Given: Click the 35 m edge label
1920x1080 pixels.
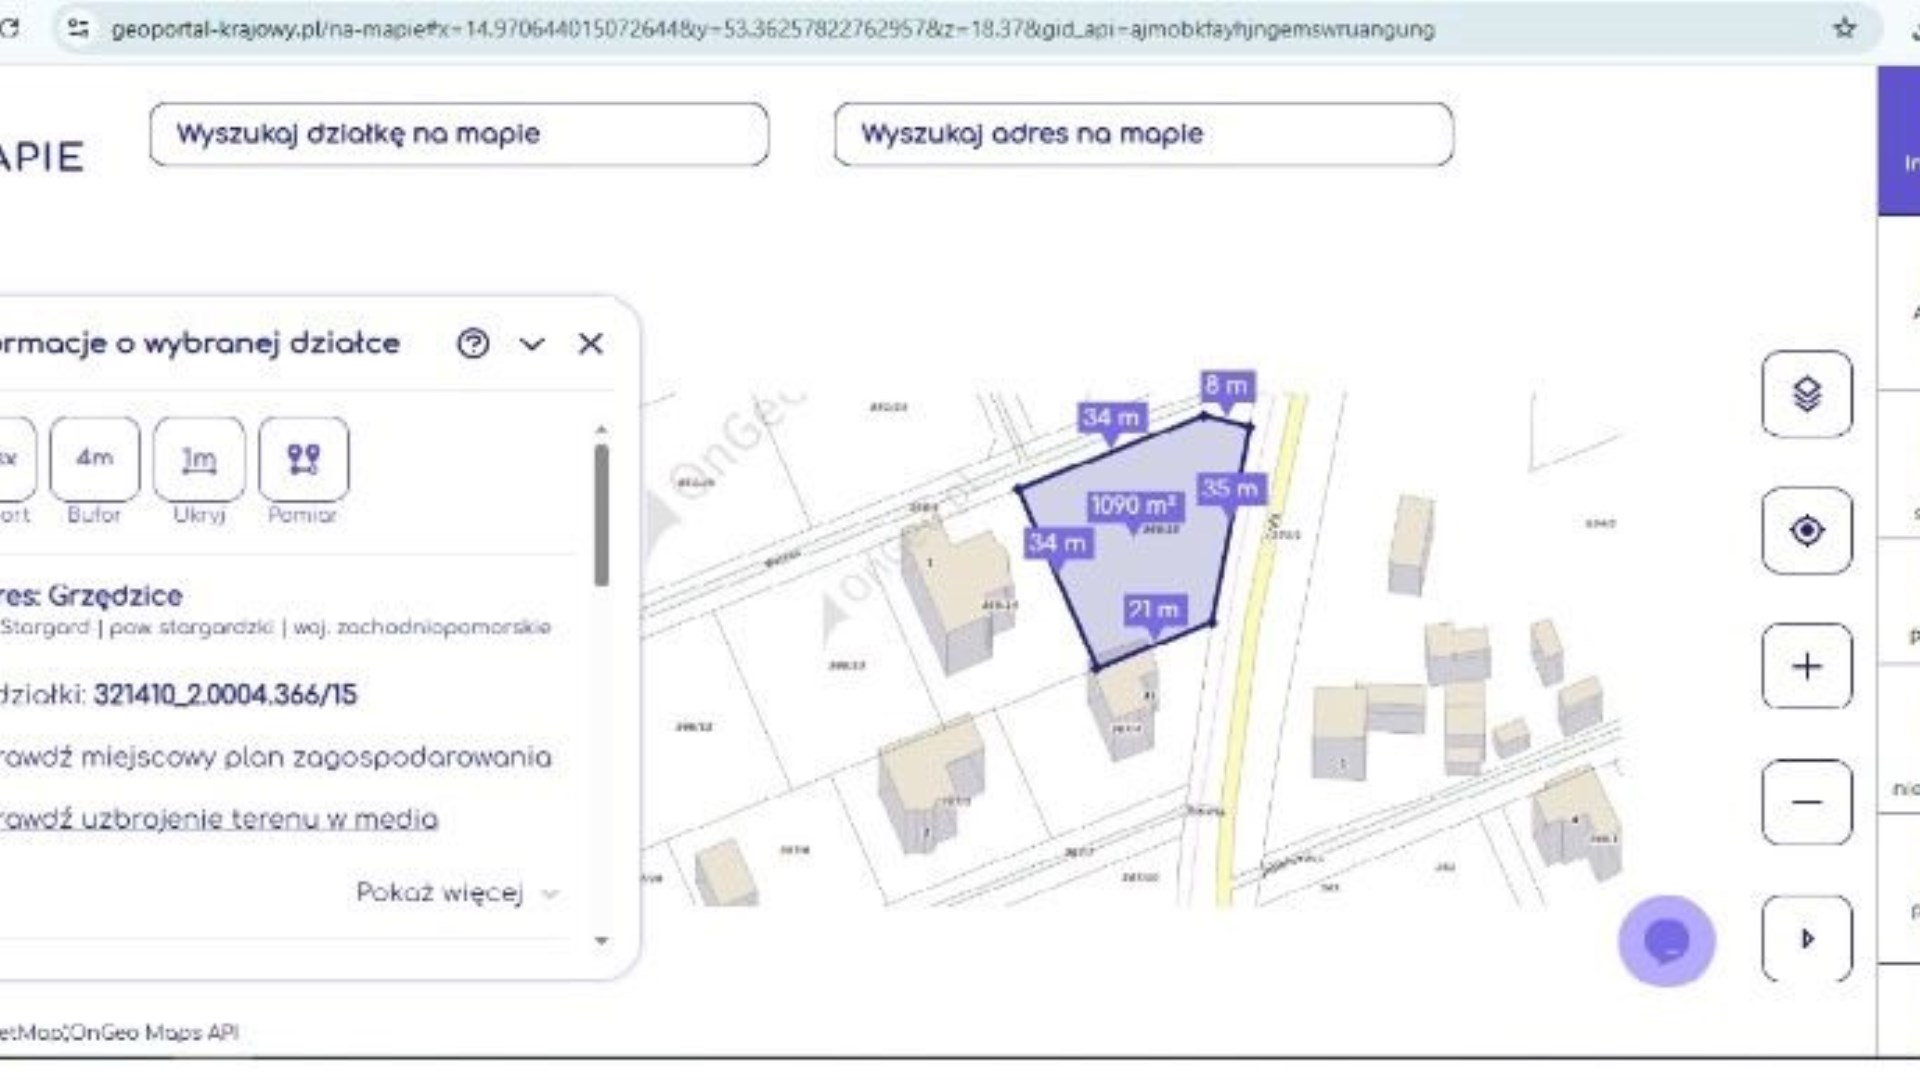Looking at the screenshot, I should click(x=1230, y=489).
